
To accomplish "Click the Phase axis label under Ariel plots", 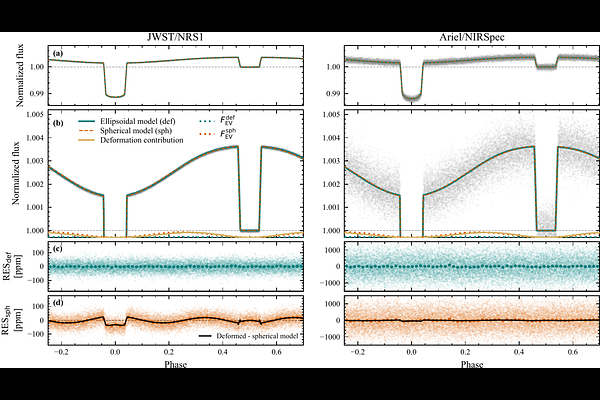I will [472, 364].
